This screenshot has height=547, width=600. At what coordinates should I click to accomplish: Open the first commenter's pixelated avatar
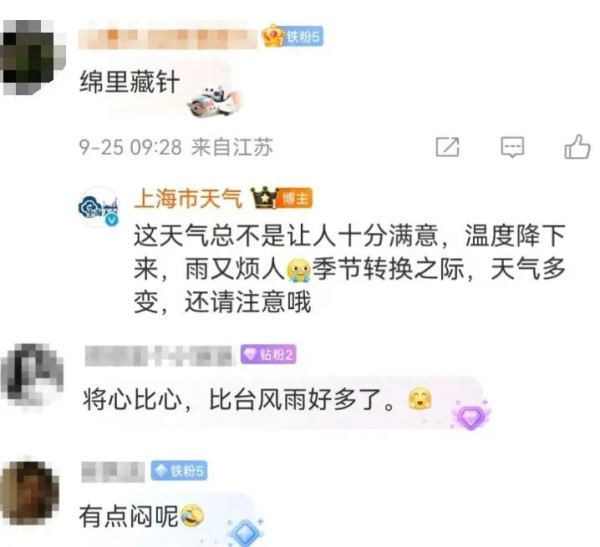[x=33, y=57]
